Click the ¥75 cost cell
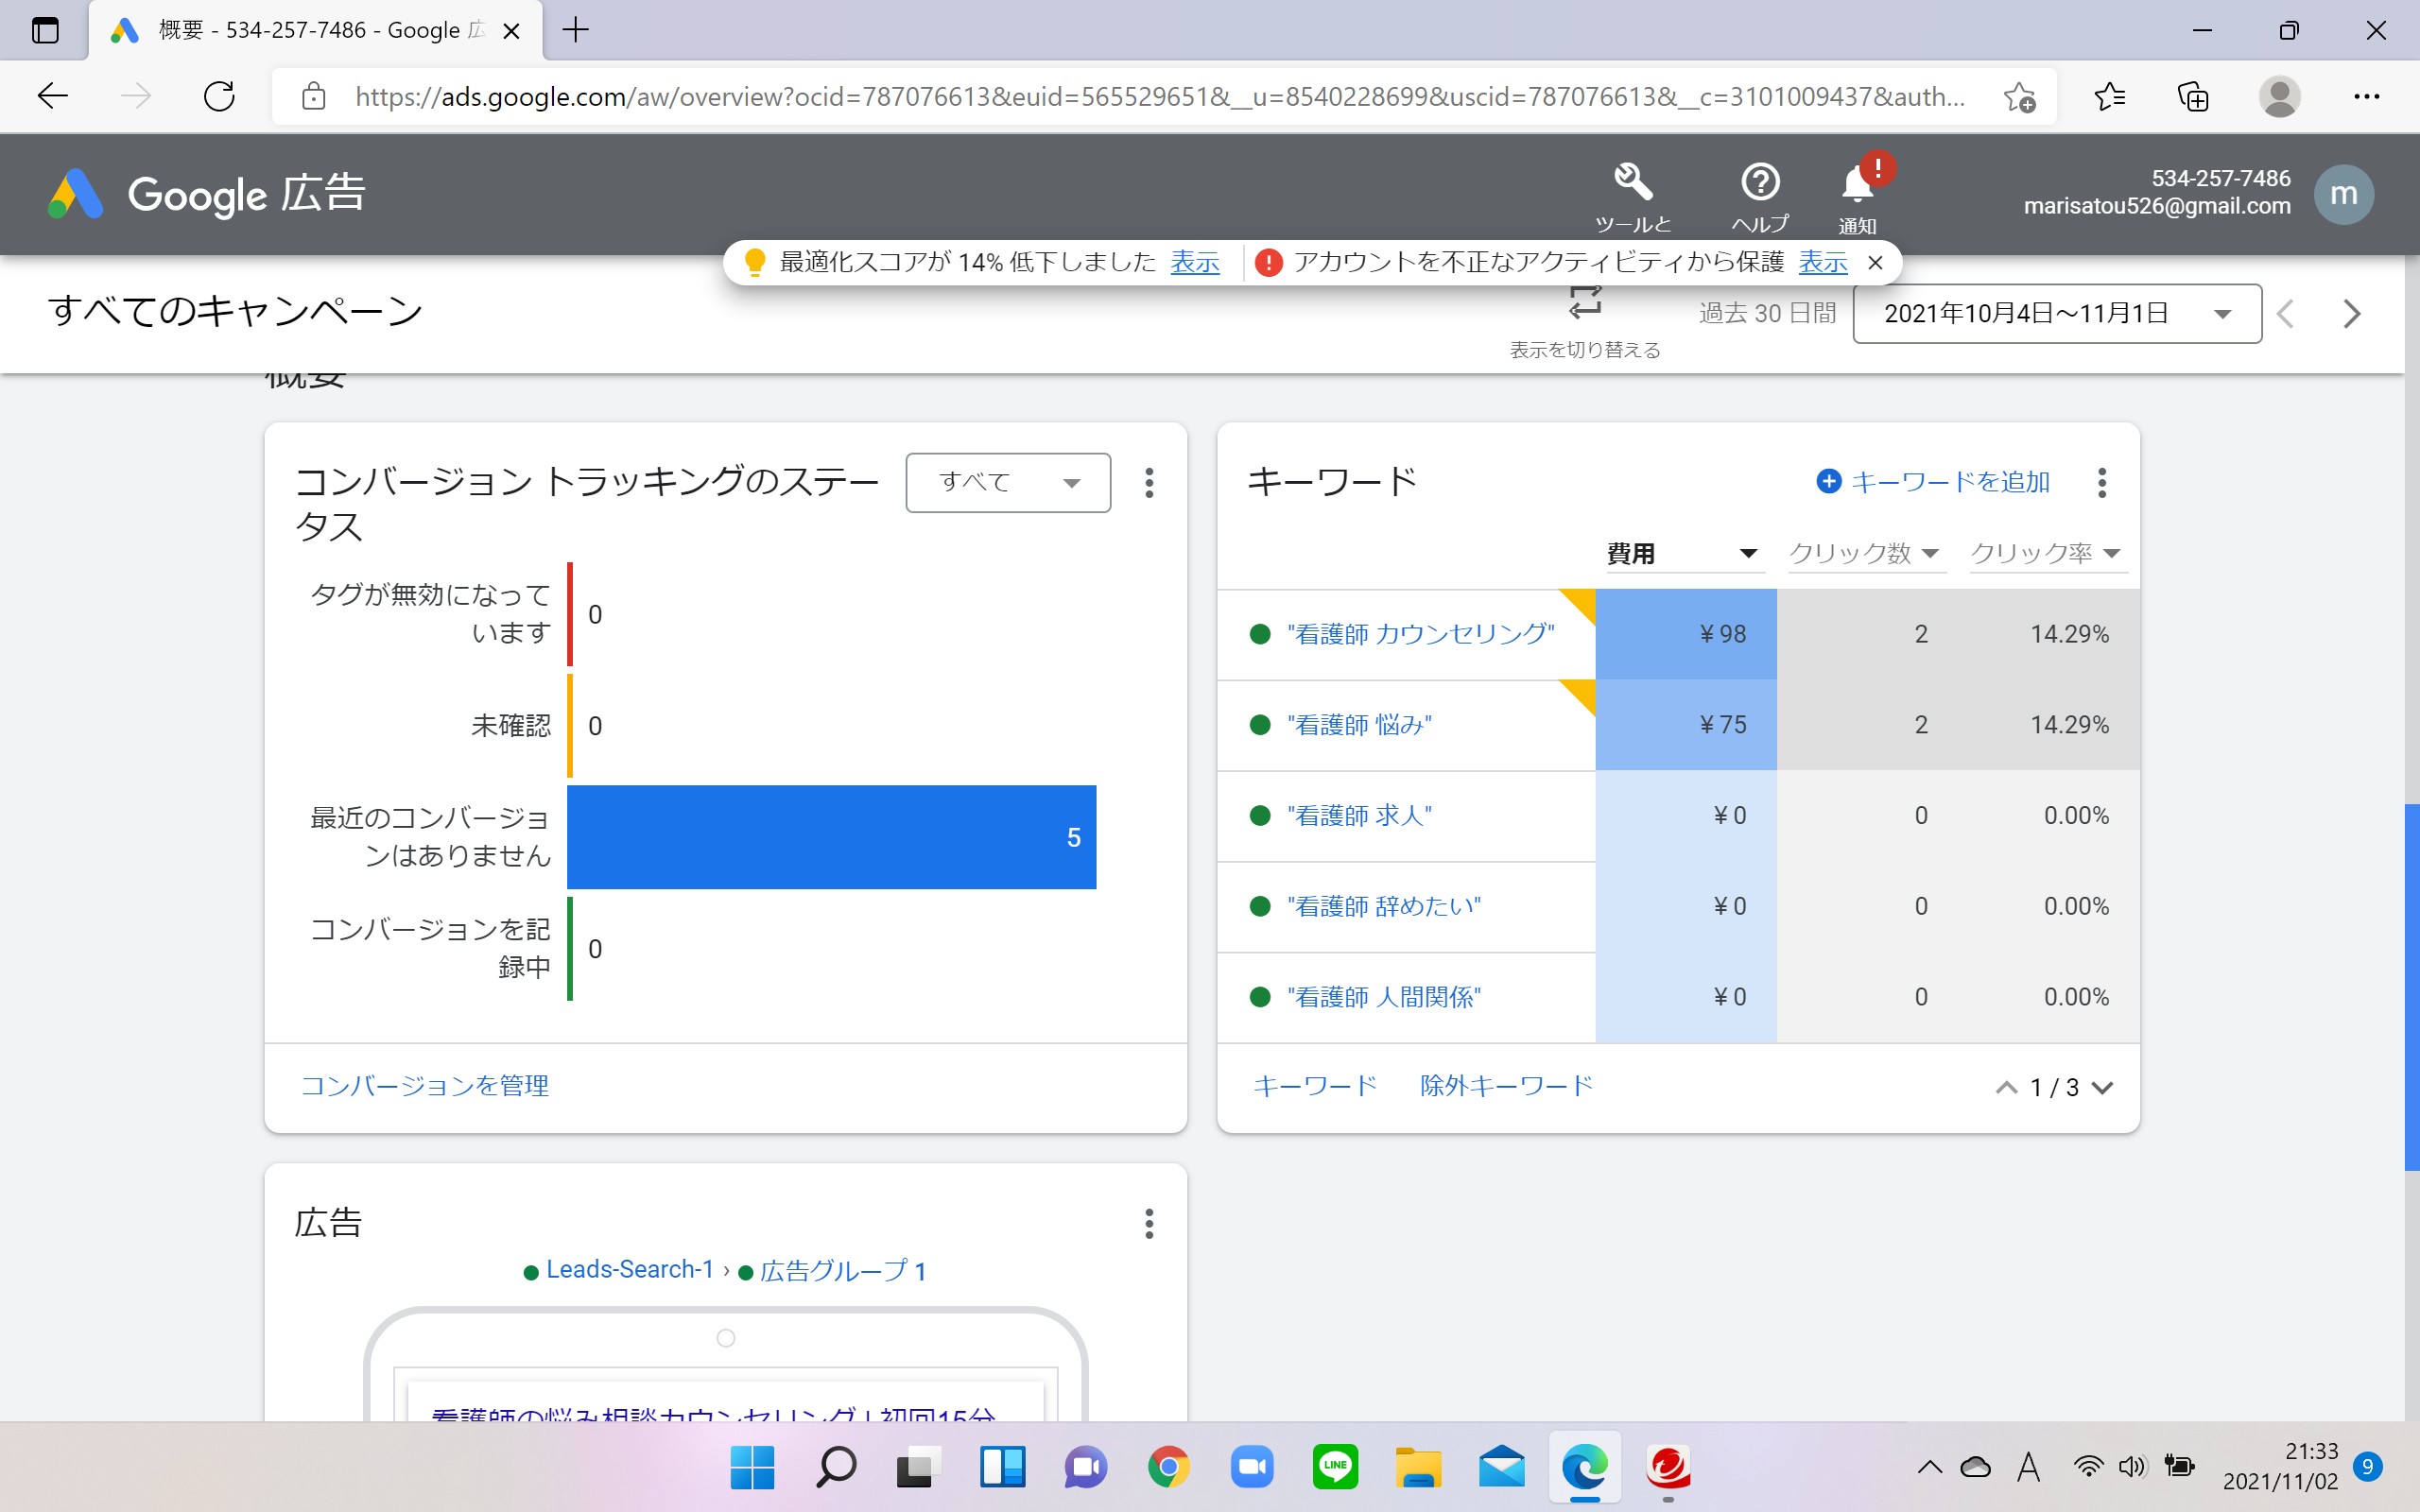 (x=1686, y=725)
